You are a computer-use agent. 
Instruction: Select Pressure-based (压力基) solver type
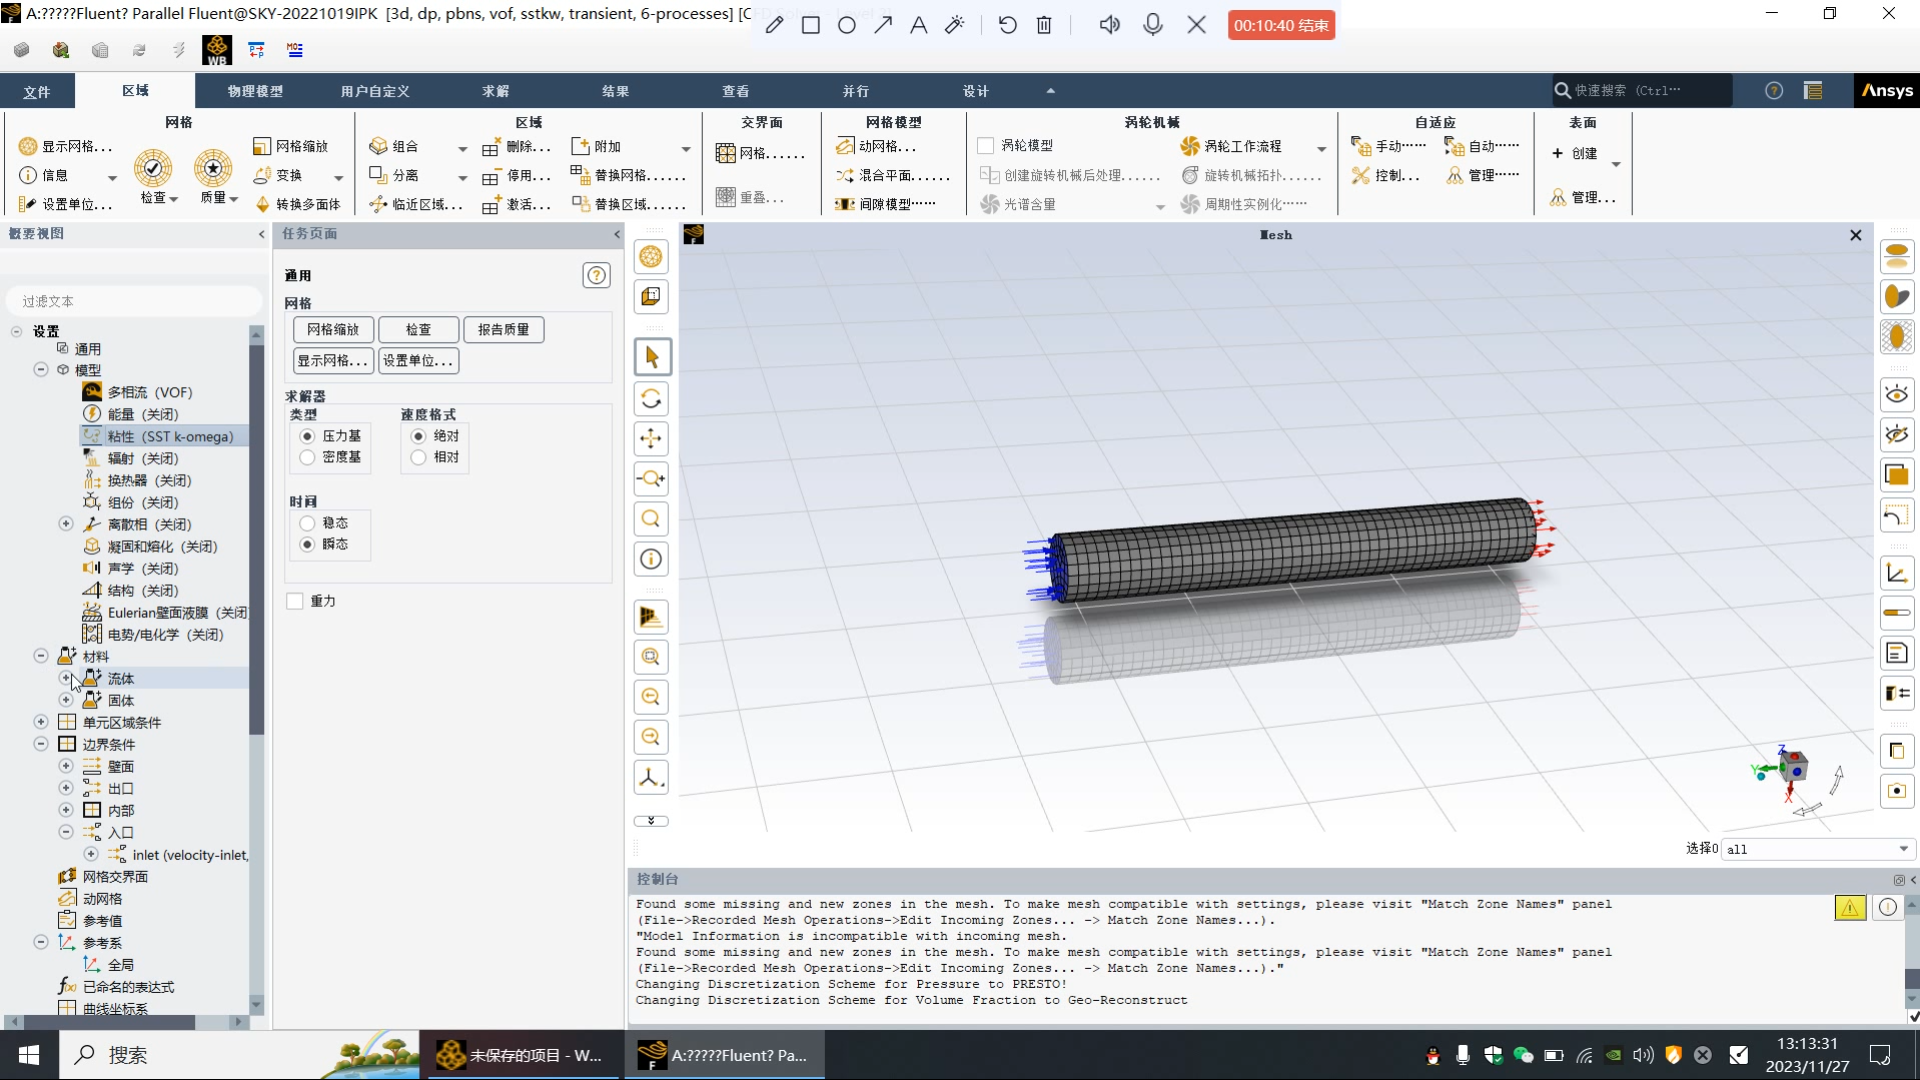click(307, 436)
